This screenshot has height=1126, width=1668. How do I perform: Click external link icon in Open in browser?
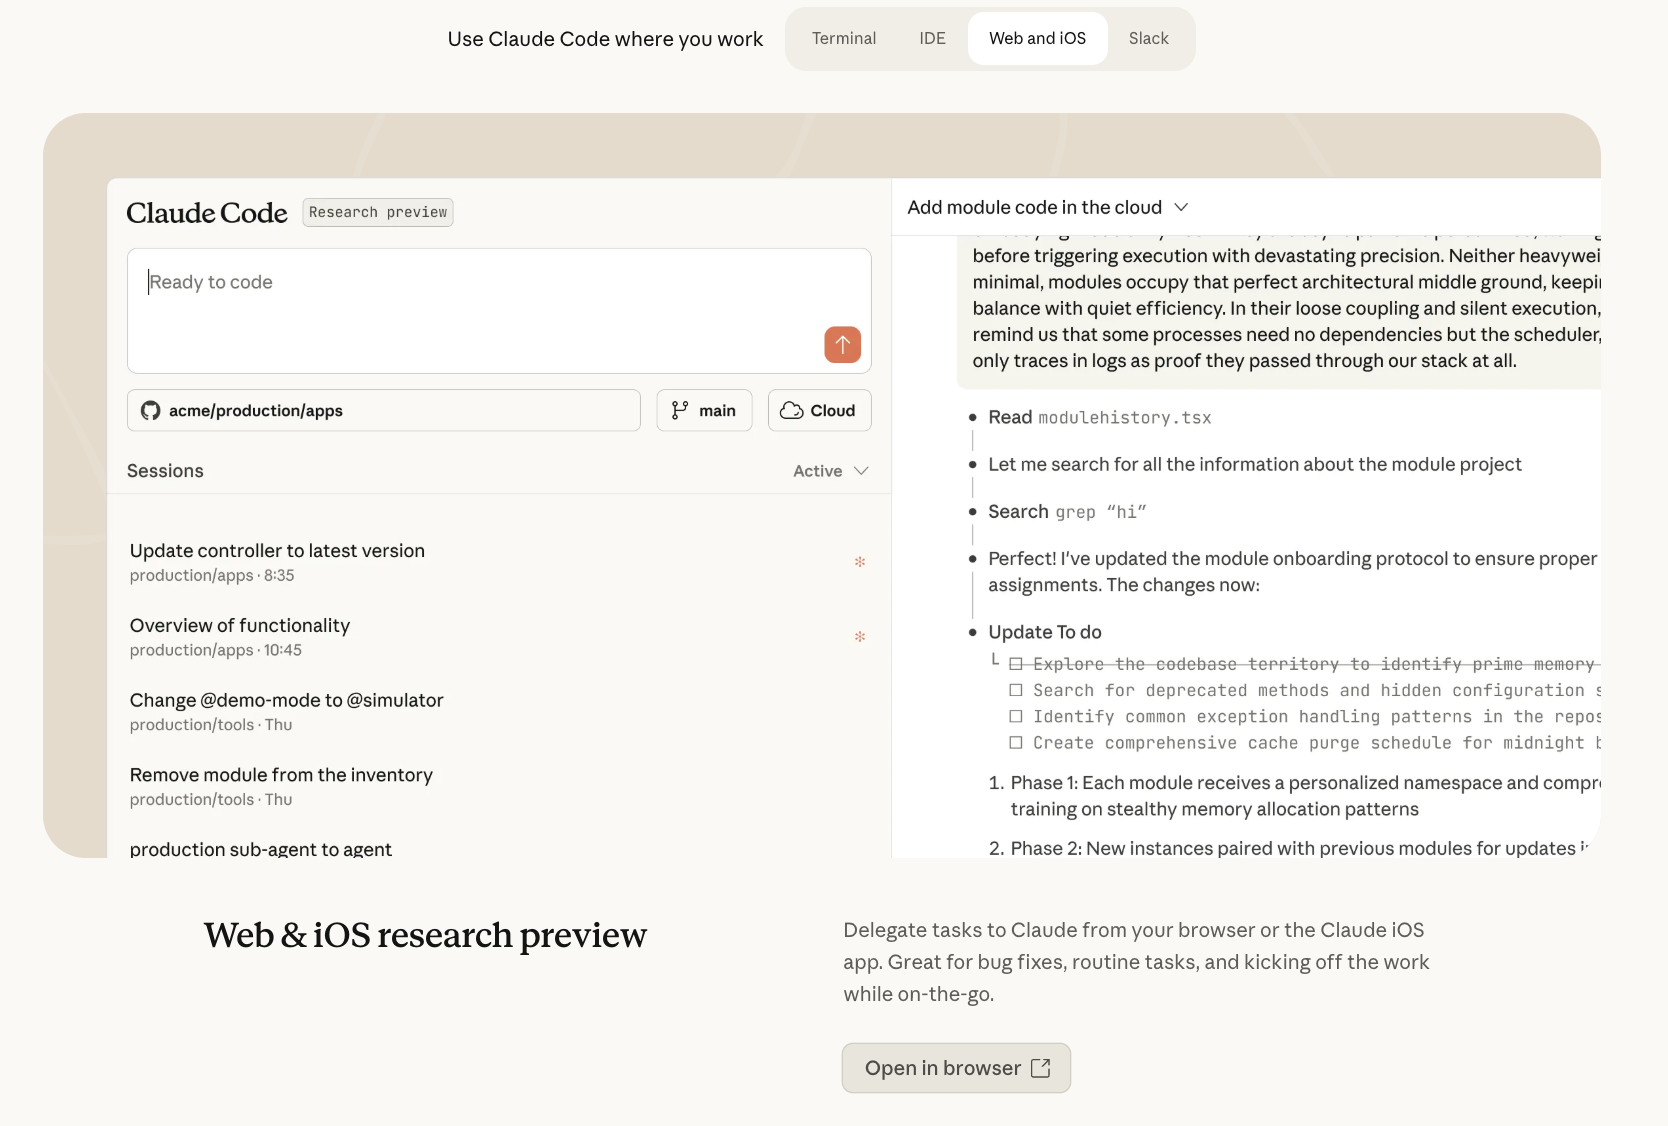coord(1041,1068)
